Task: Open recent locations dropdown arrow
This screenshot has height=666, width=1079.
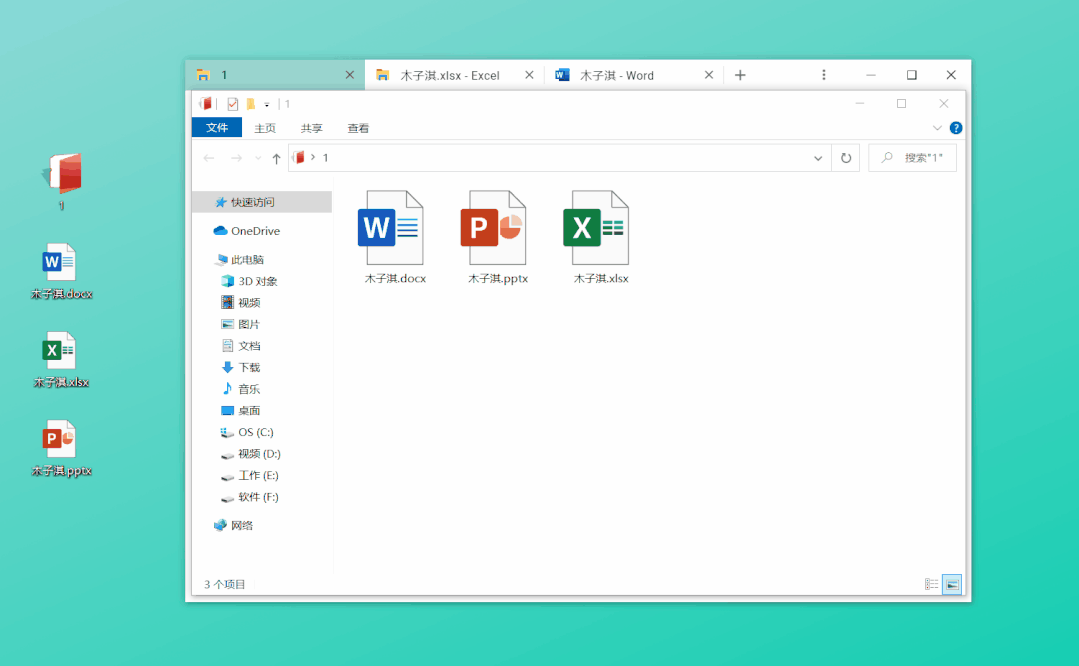Action: [x=258, y=158]
